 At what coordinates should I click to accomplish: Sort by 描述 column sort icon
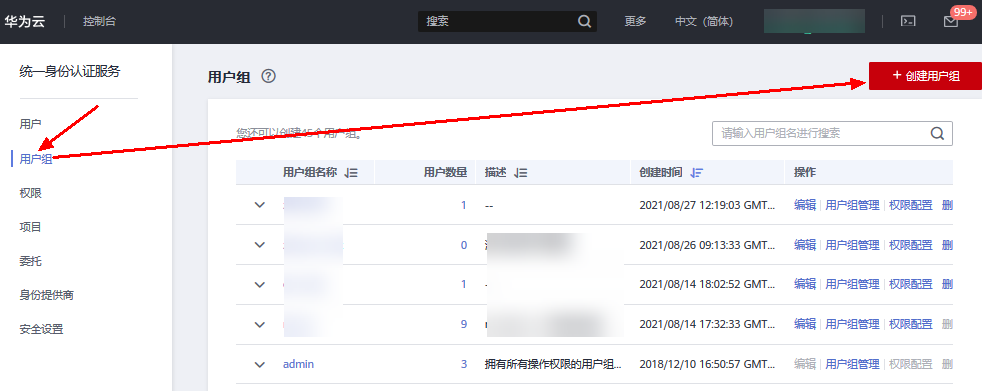point(520,173)
